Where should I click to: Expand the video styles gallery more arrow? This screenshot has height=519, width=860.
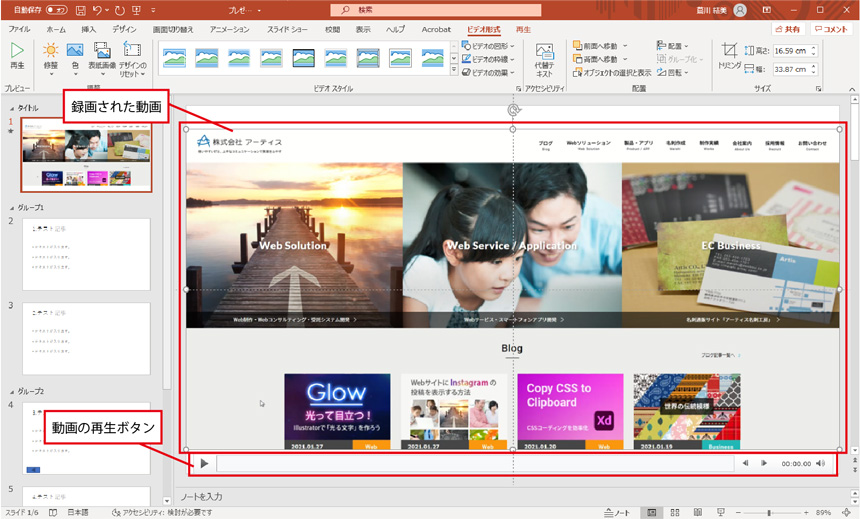tap(454, 70)
